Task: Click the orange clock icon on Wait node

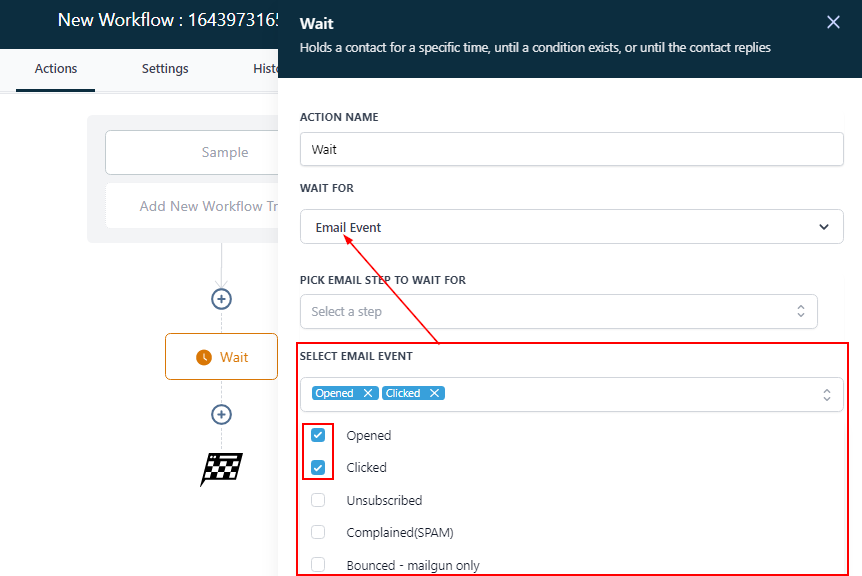Action: click(204, 357)
